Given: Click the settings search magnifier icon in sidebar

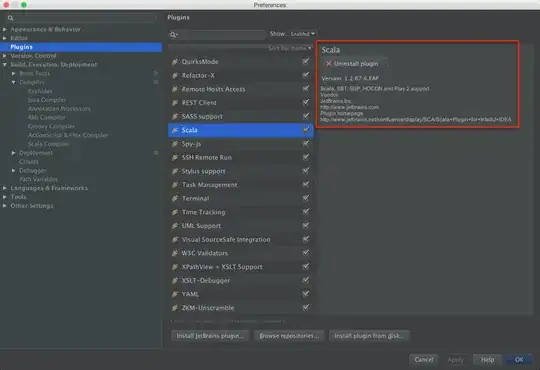Looking at the screenshot, I should coord(10,18).
